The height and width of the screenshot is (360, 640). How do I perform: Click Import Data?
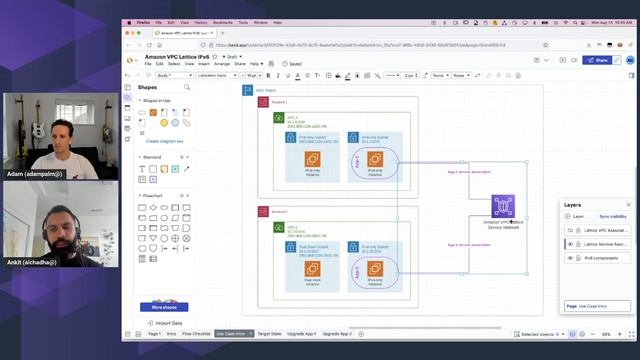click(165, 323)
